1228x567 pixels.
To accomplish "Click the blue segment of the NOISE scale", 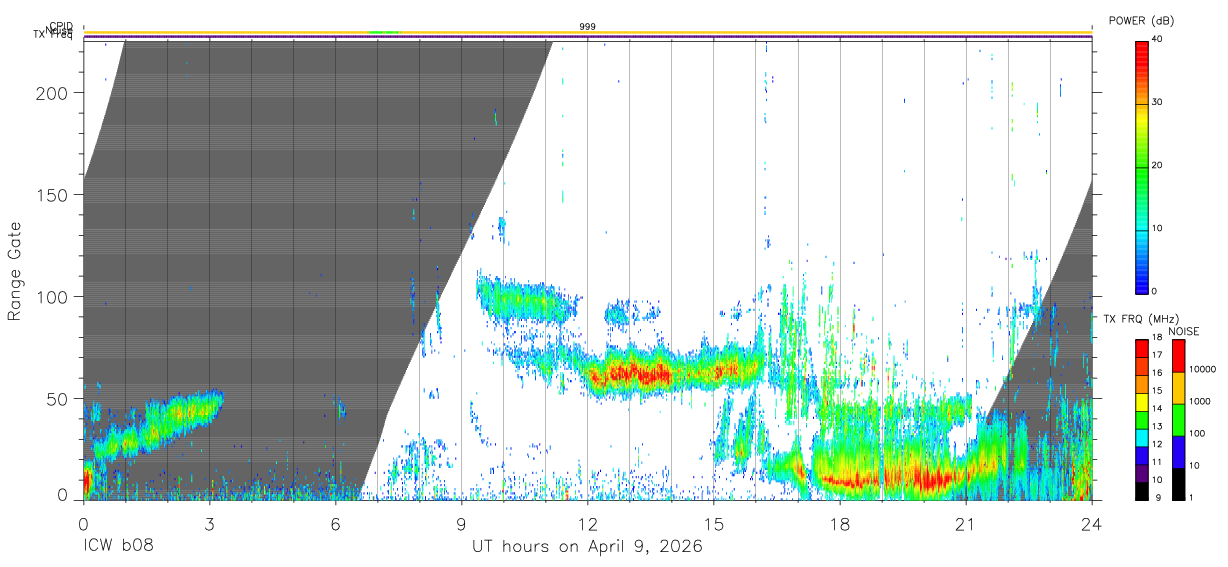I will pyautogui.click(x=1177, y=452).
